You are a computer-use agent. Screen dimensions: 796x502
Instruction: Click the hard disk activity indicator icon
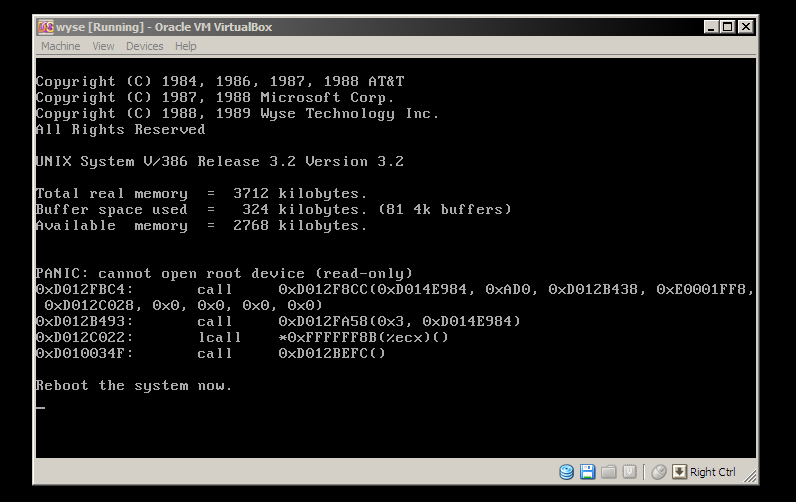click(567, 472)
